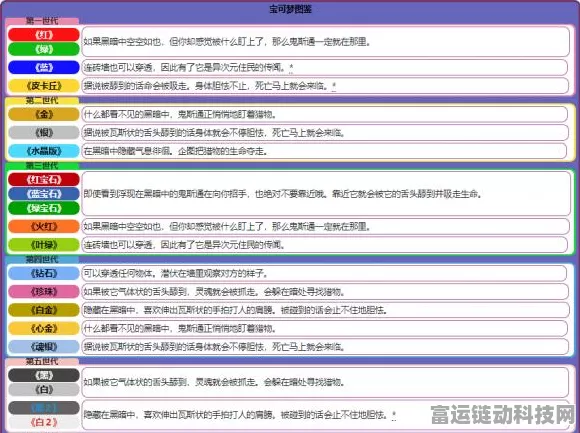Click the 《金》 version label

tap(44, 114)
